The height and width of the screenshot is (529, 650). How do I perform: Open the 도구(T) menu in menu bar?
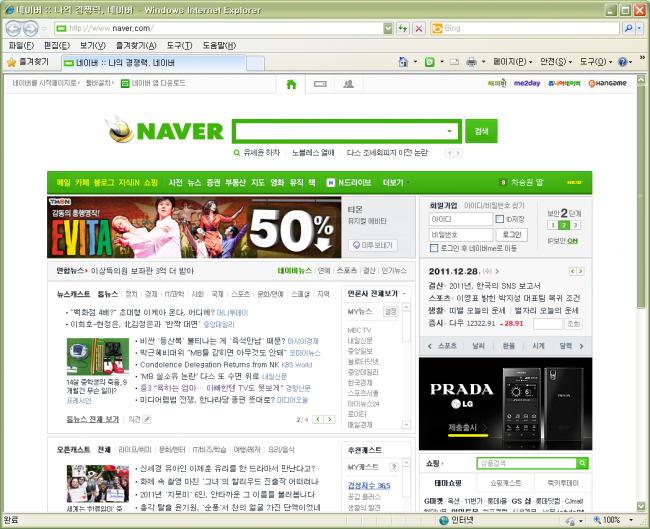point(180,46)
